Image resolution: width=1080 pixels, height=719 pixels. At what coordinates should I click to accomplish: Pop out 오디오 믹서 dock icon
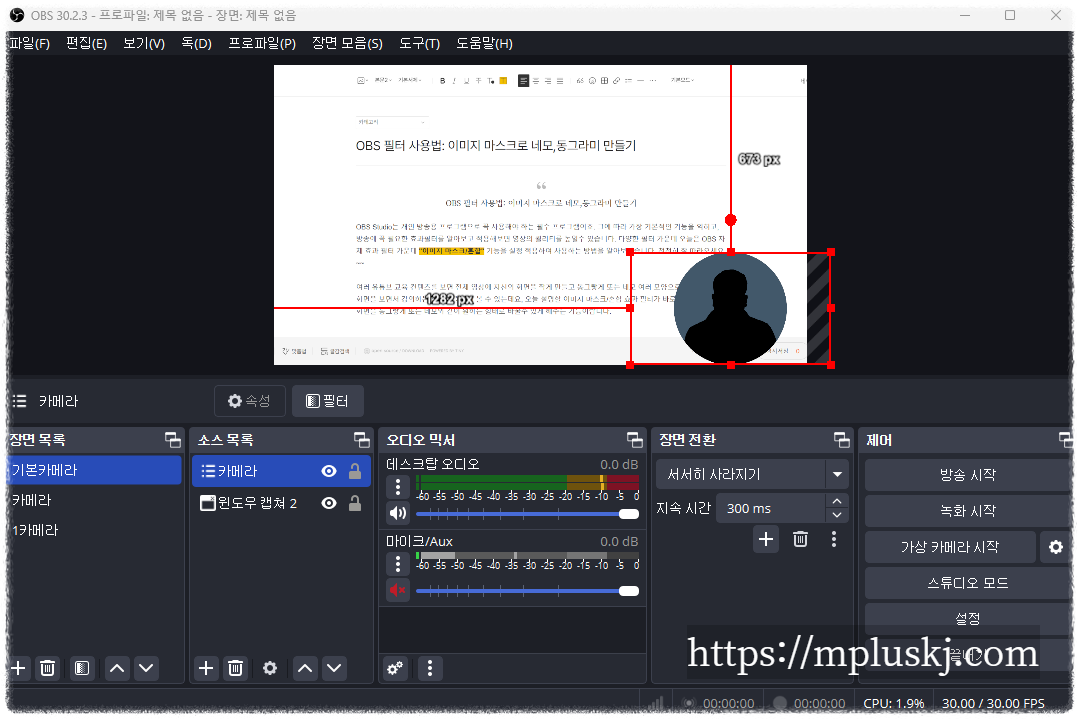click(x=634, y=439)
